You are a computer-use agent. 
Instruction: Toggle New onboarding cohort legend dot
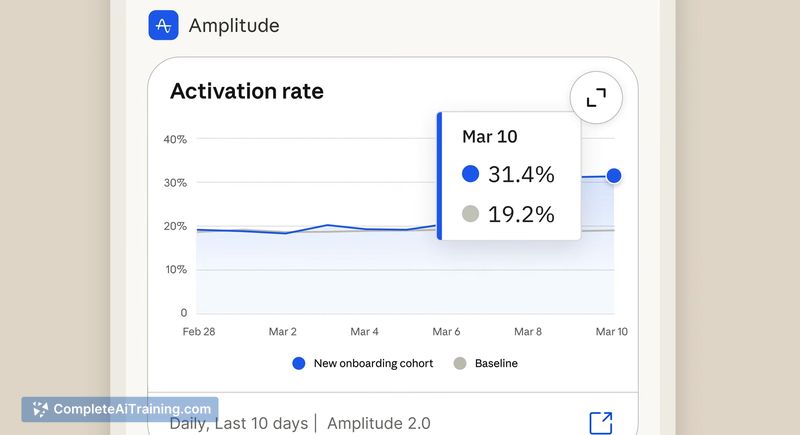[x=298, y=363]
